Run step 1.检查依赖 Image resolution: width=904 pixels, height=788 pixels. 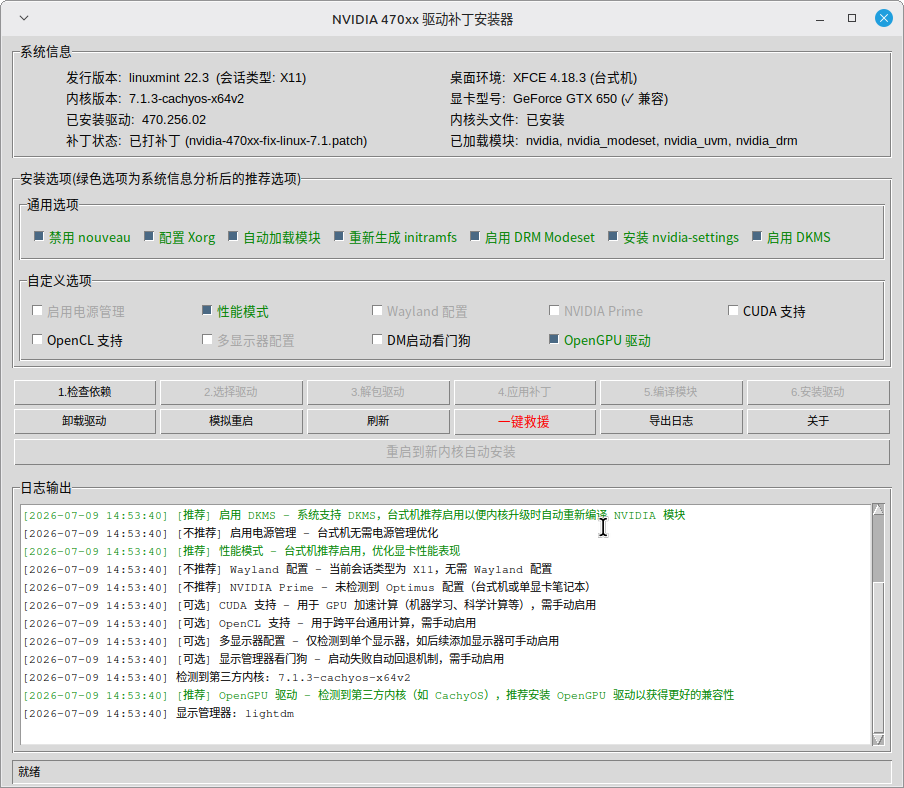85,392
